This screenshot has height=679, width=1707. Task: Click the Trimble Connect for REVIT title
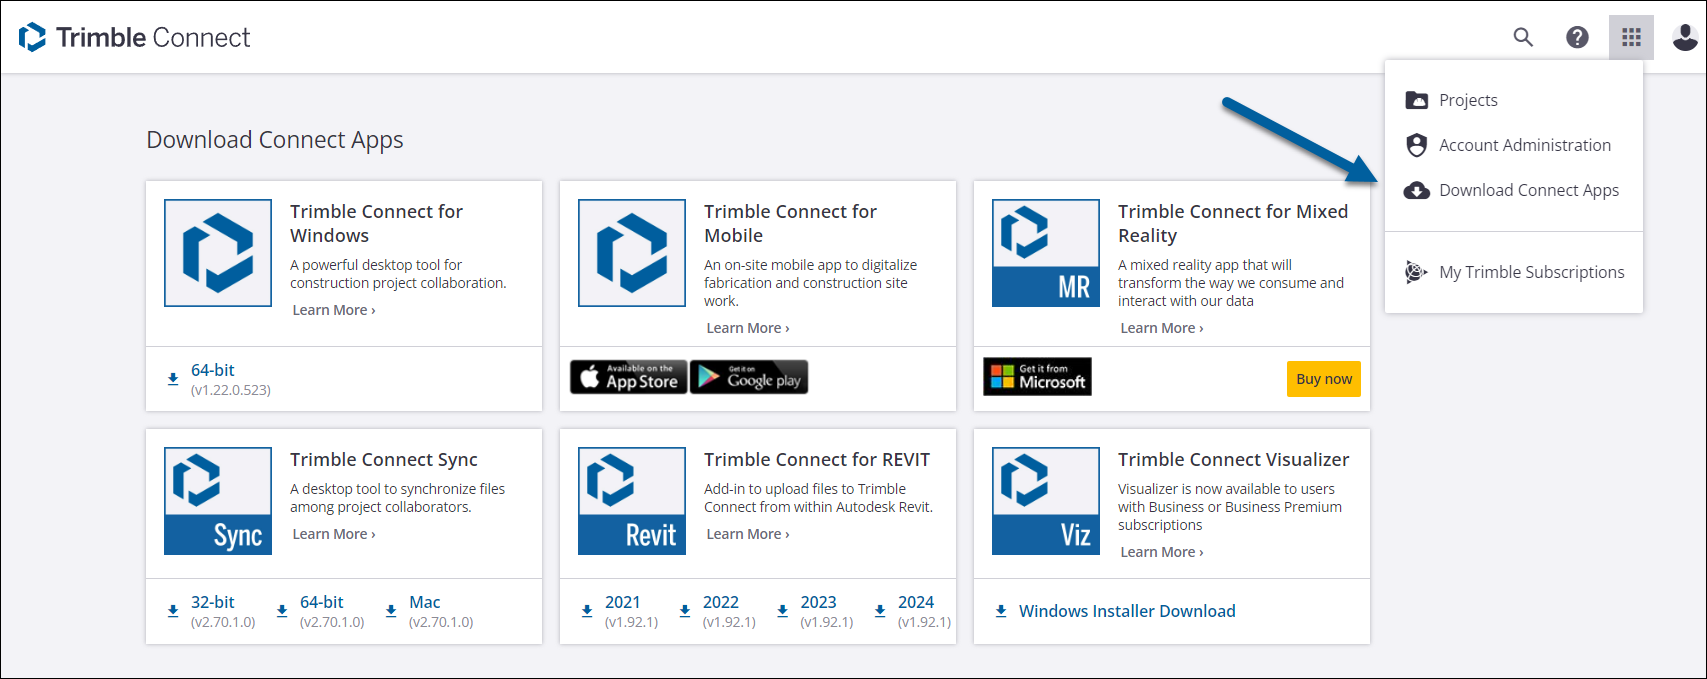tap(817, 459)
